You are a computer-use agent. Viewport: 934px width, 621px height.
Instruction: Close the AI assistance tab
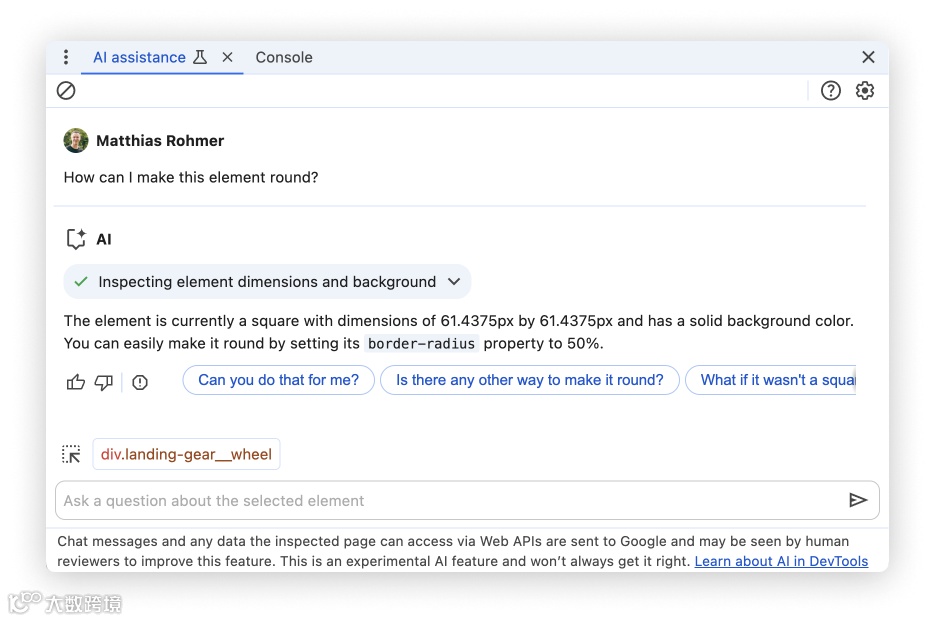228,57
